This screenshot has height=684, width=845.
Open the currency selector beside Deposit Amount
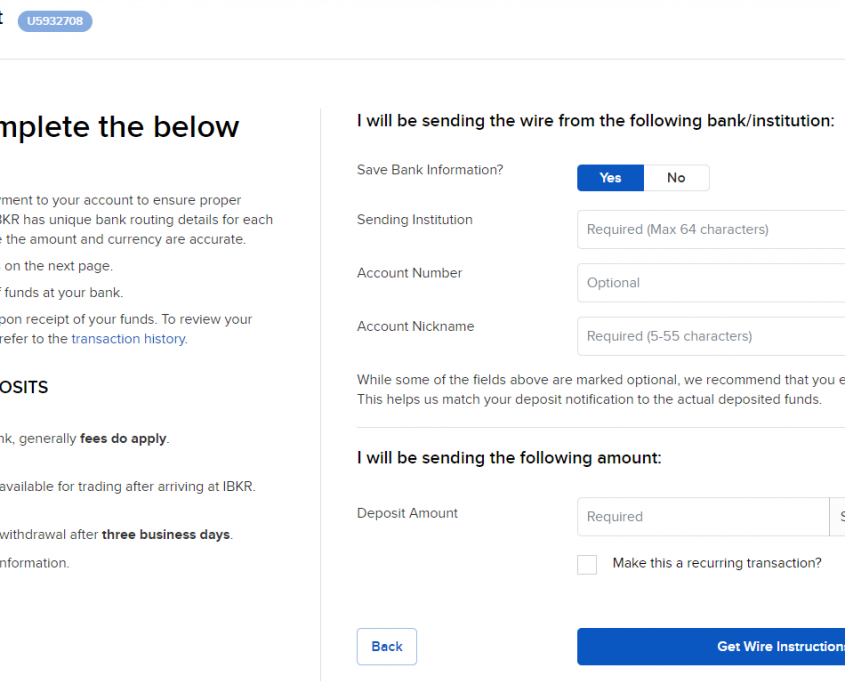[x=838, y=517]
